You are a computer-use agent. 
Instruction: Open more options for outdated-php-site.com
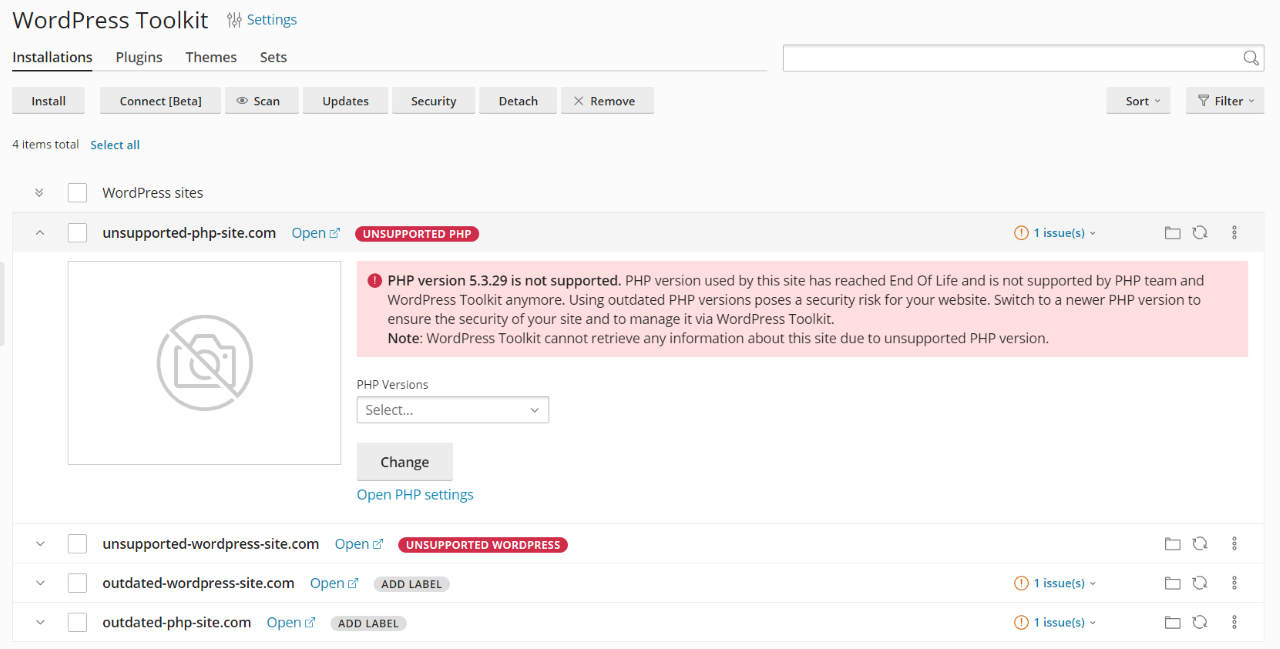click(1234, 622)
